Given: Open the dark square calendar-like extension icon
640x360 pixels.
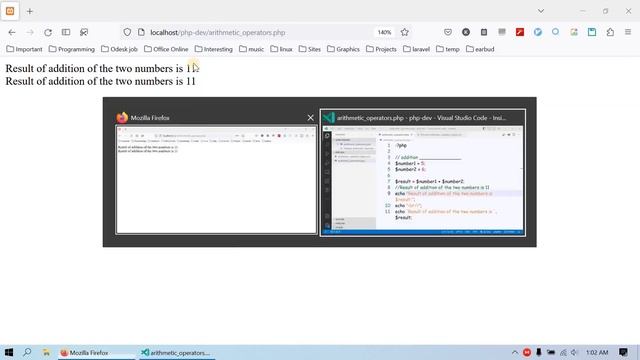Looking at the screenshot, I should point(484,32).
